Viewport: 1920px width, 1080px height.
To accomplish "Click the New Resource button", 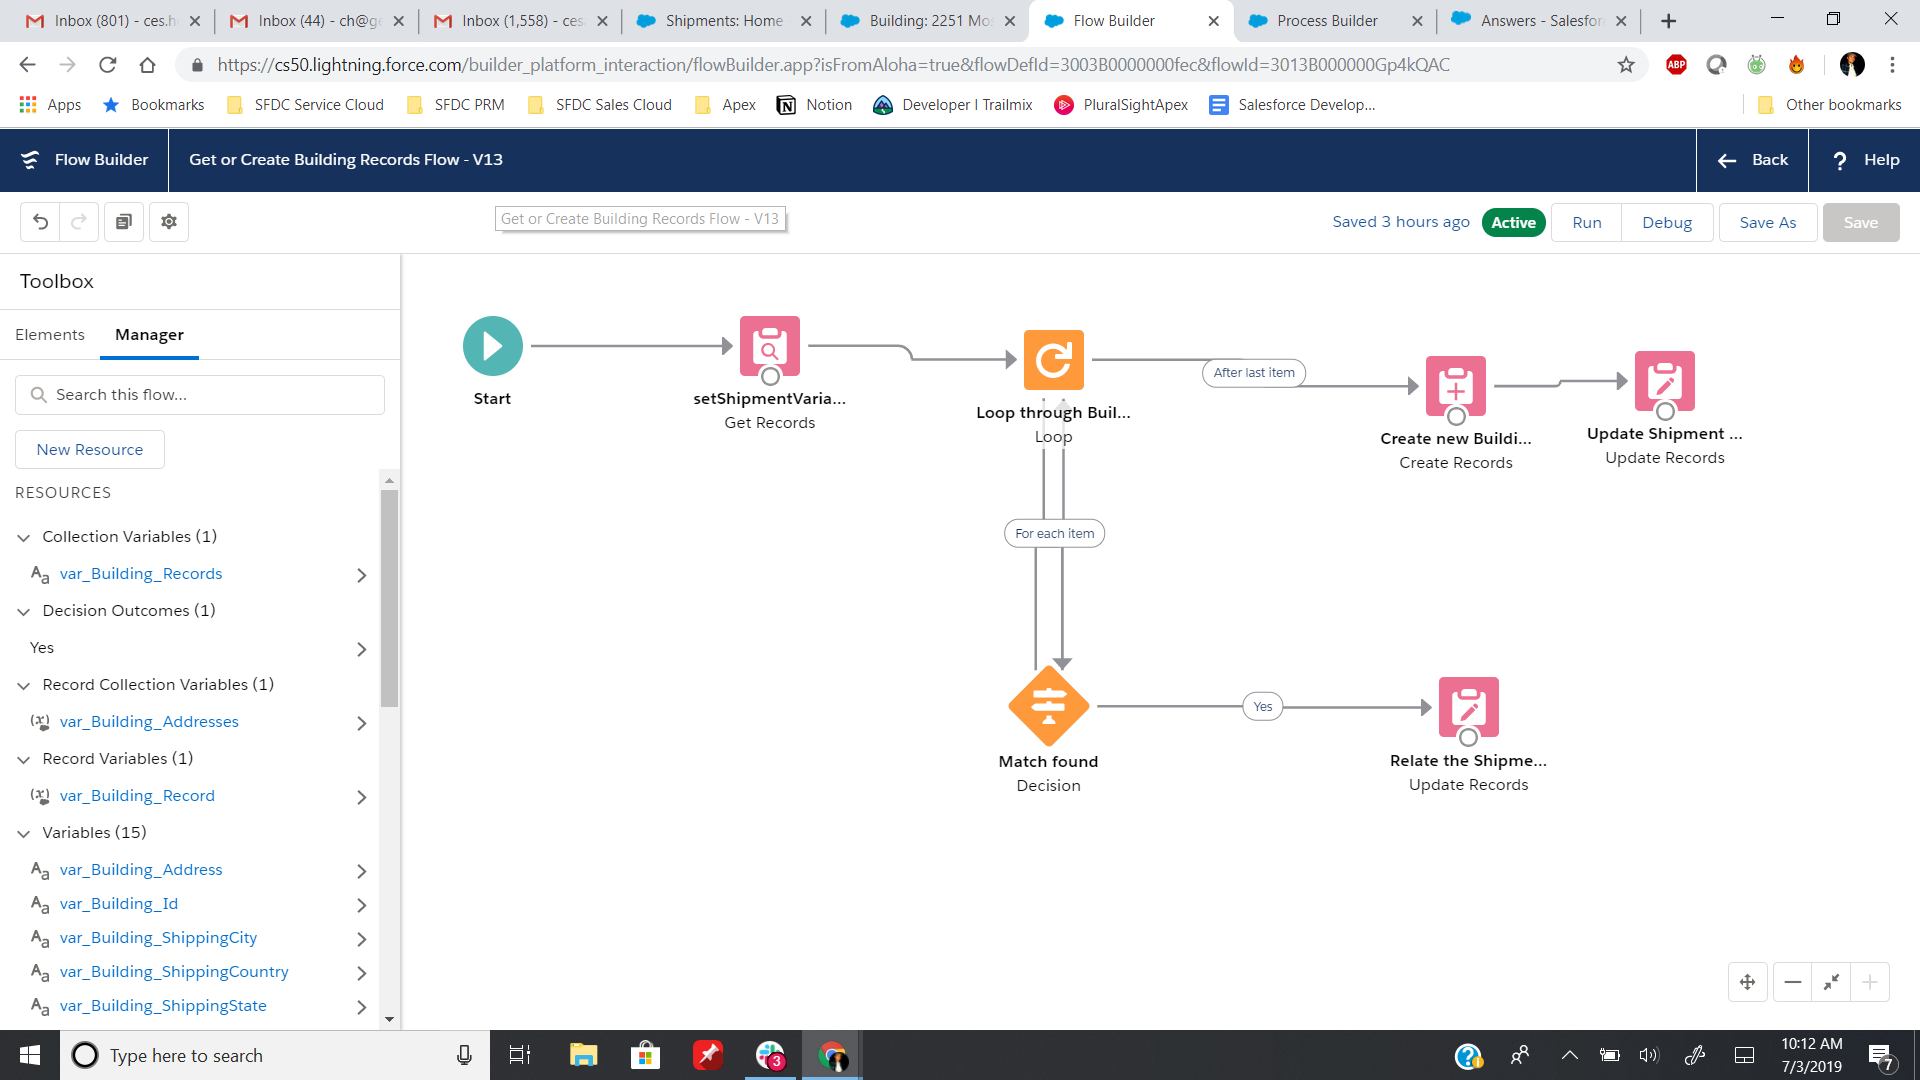I will coord(90,450).
